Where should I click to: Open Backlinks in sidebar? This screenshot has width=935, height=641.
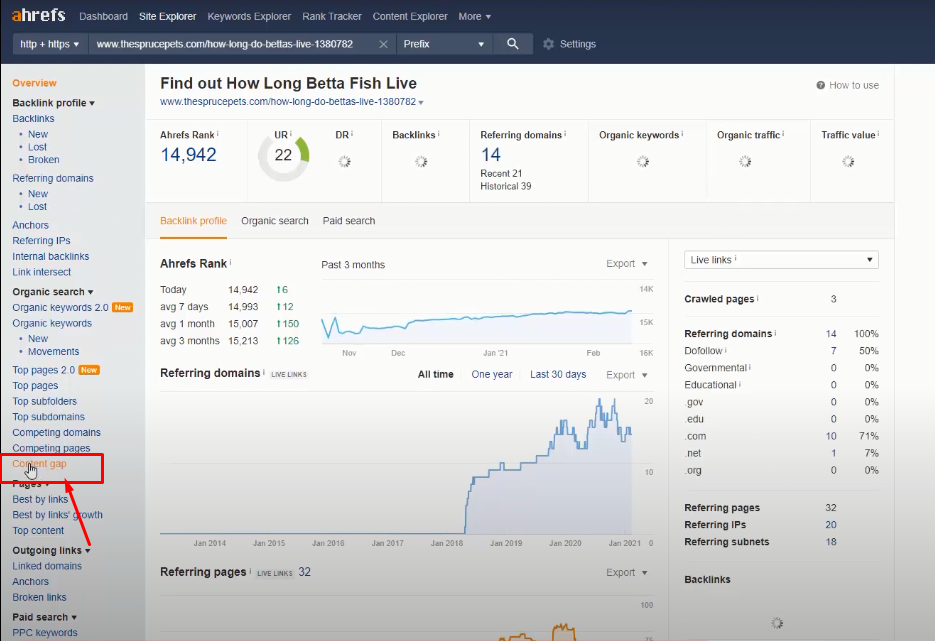coord(33,119)
